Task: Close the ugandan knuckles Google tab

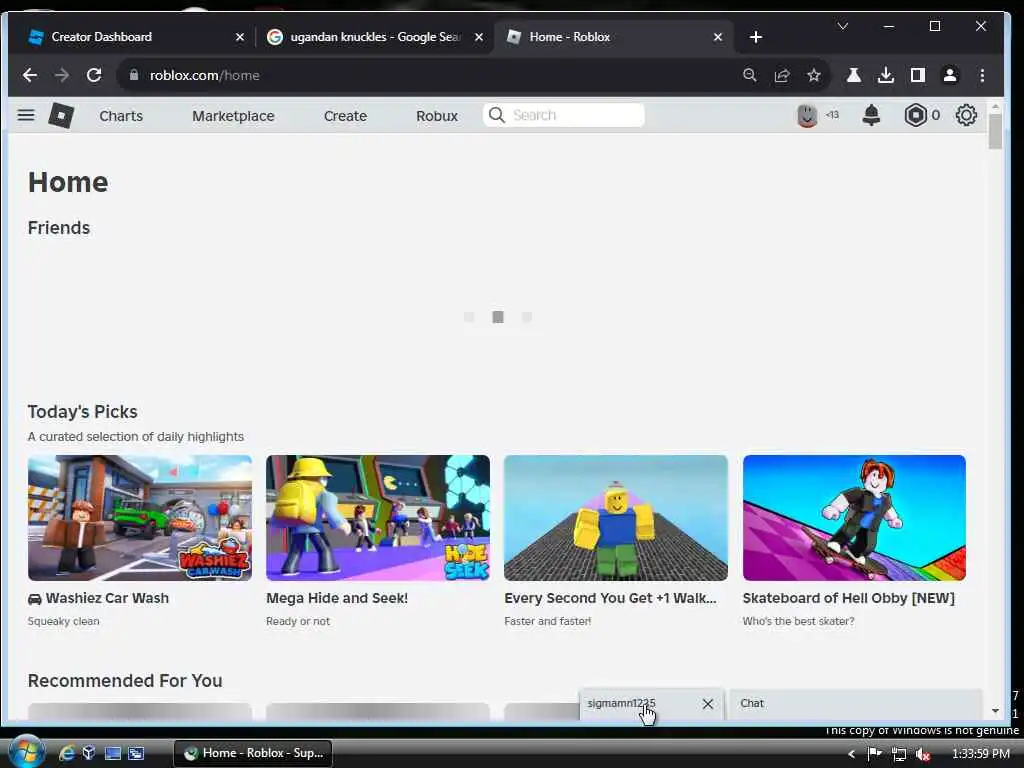Action: click(x=479, y=37)
